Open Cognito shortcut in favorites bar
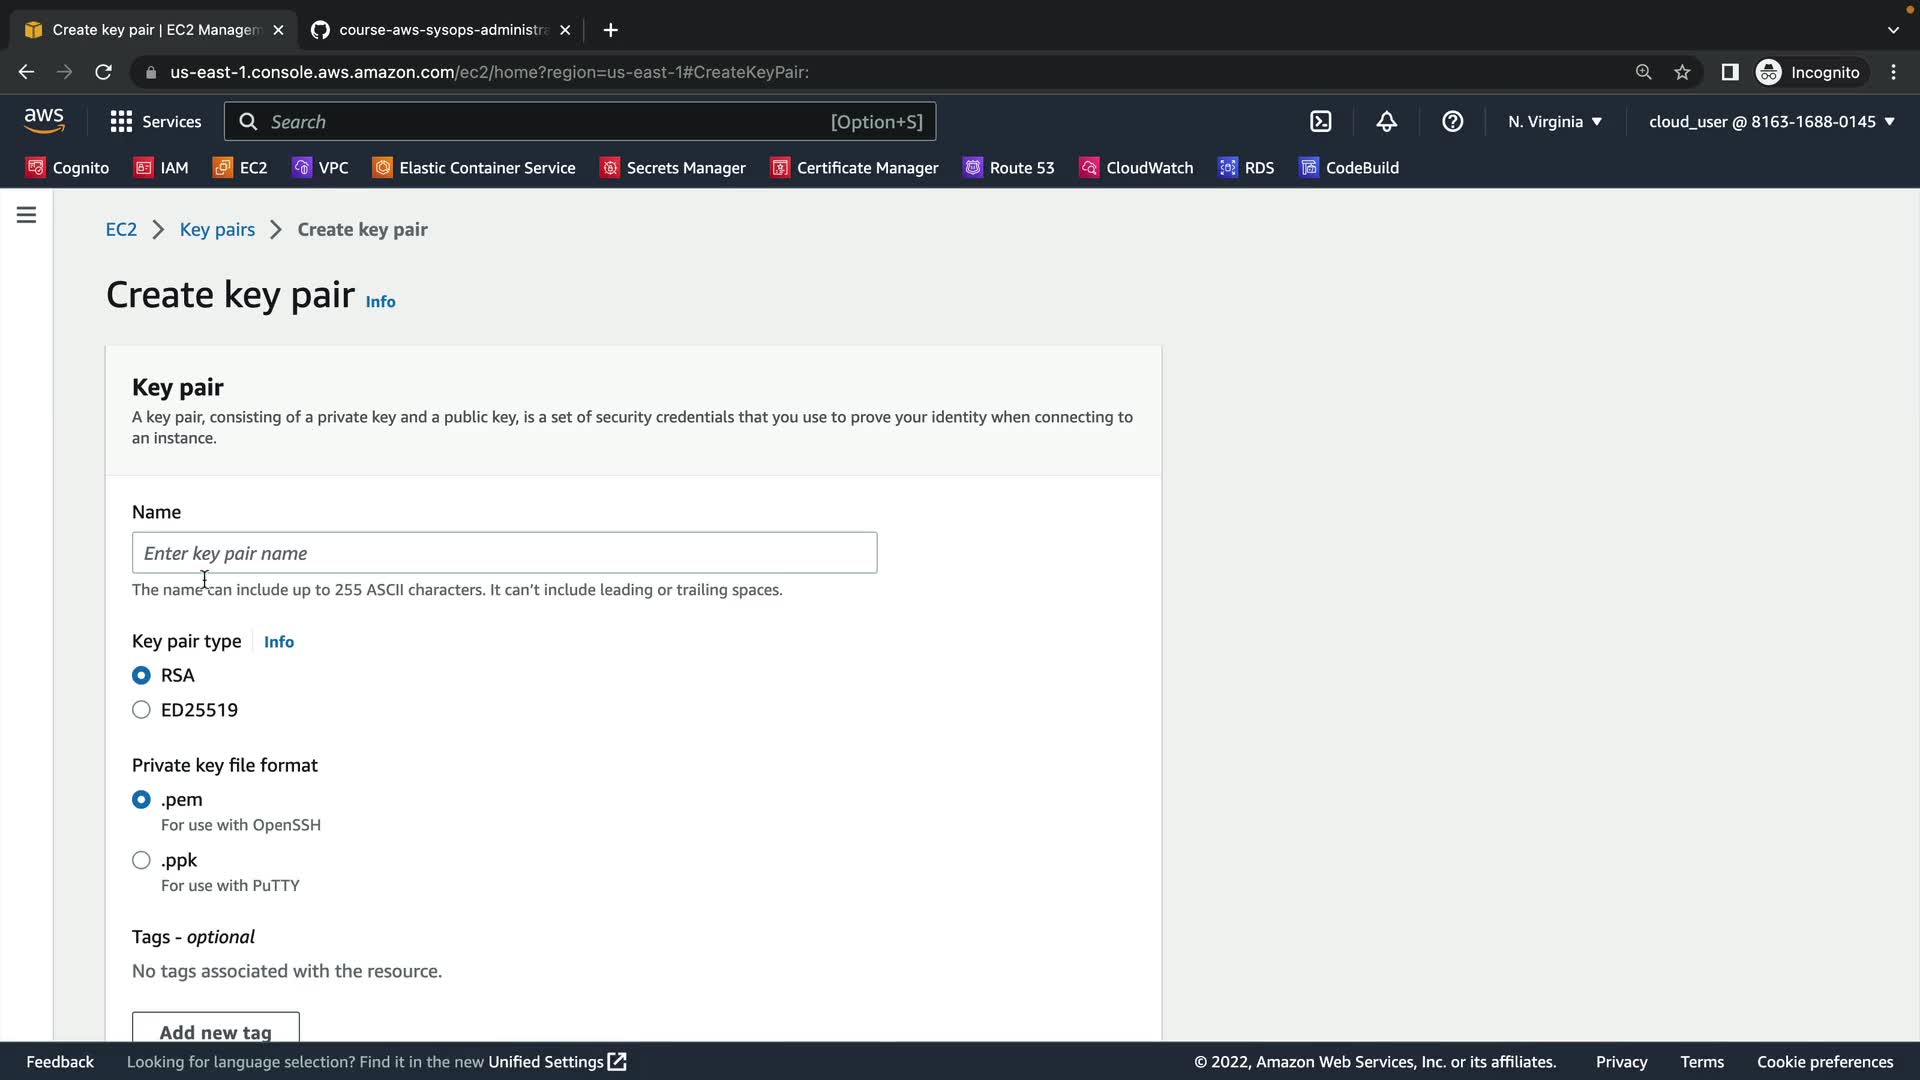This screenshot has width=1920, height=1080. 68,168
